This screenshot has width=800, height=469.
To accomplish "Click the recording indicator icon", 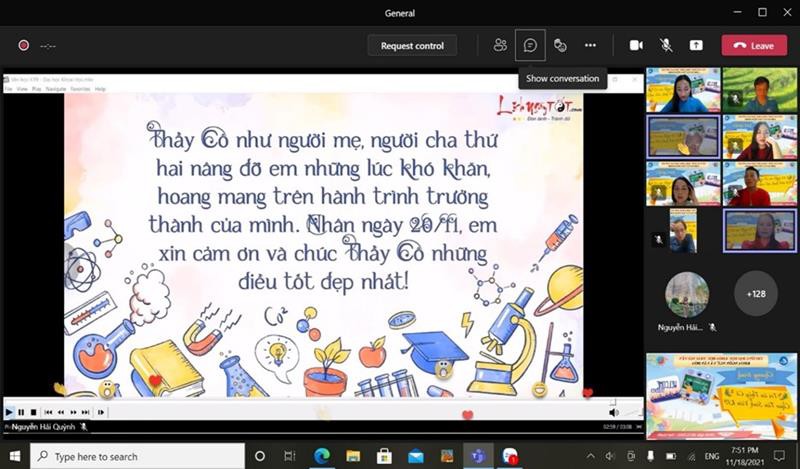I will (23, 45).
